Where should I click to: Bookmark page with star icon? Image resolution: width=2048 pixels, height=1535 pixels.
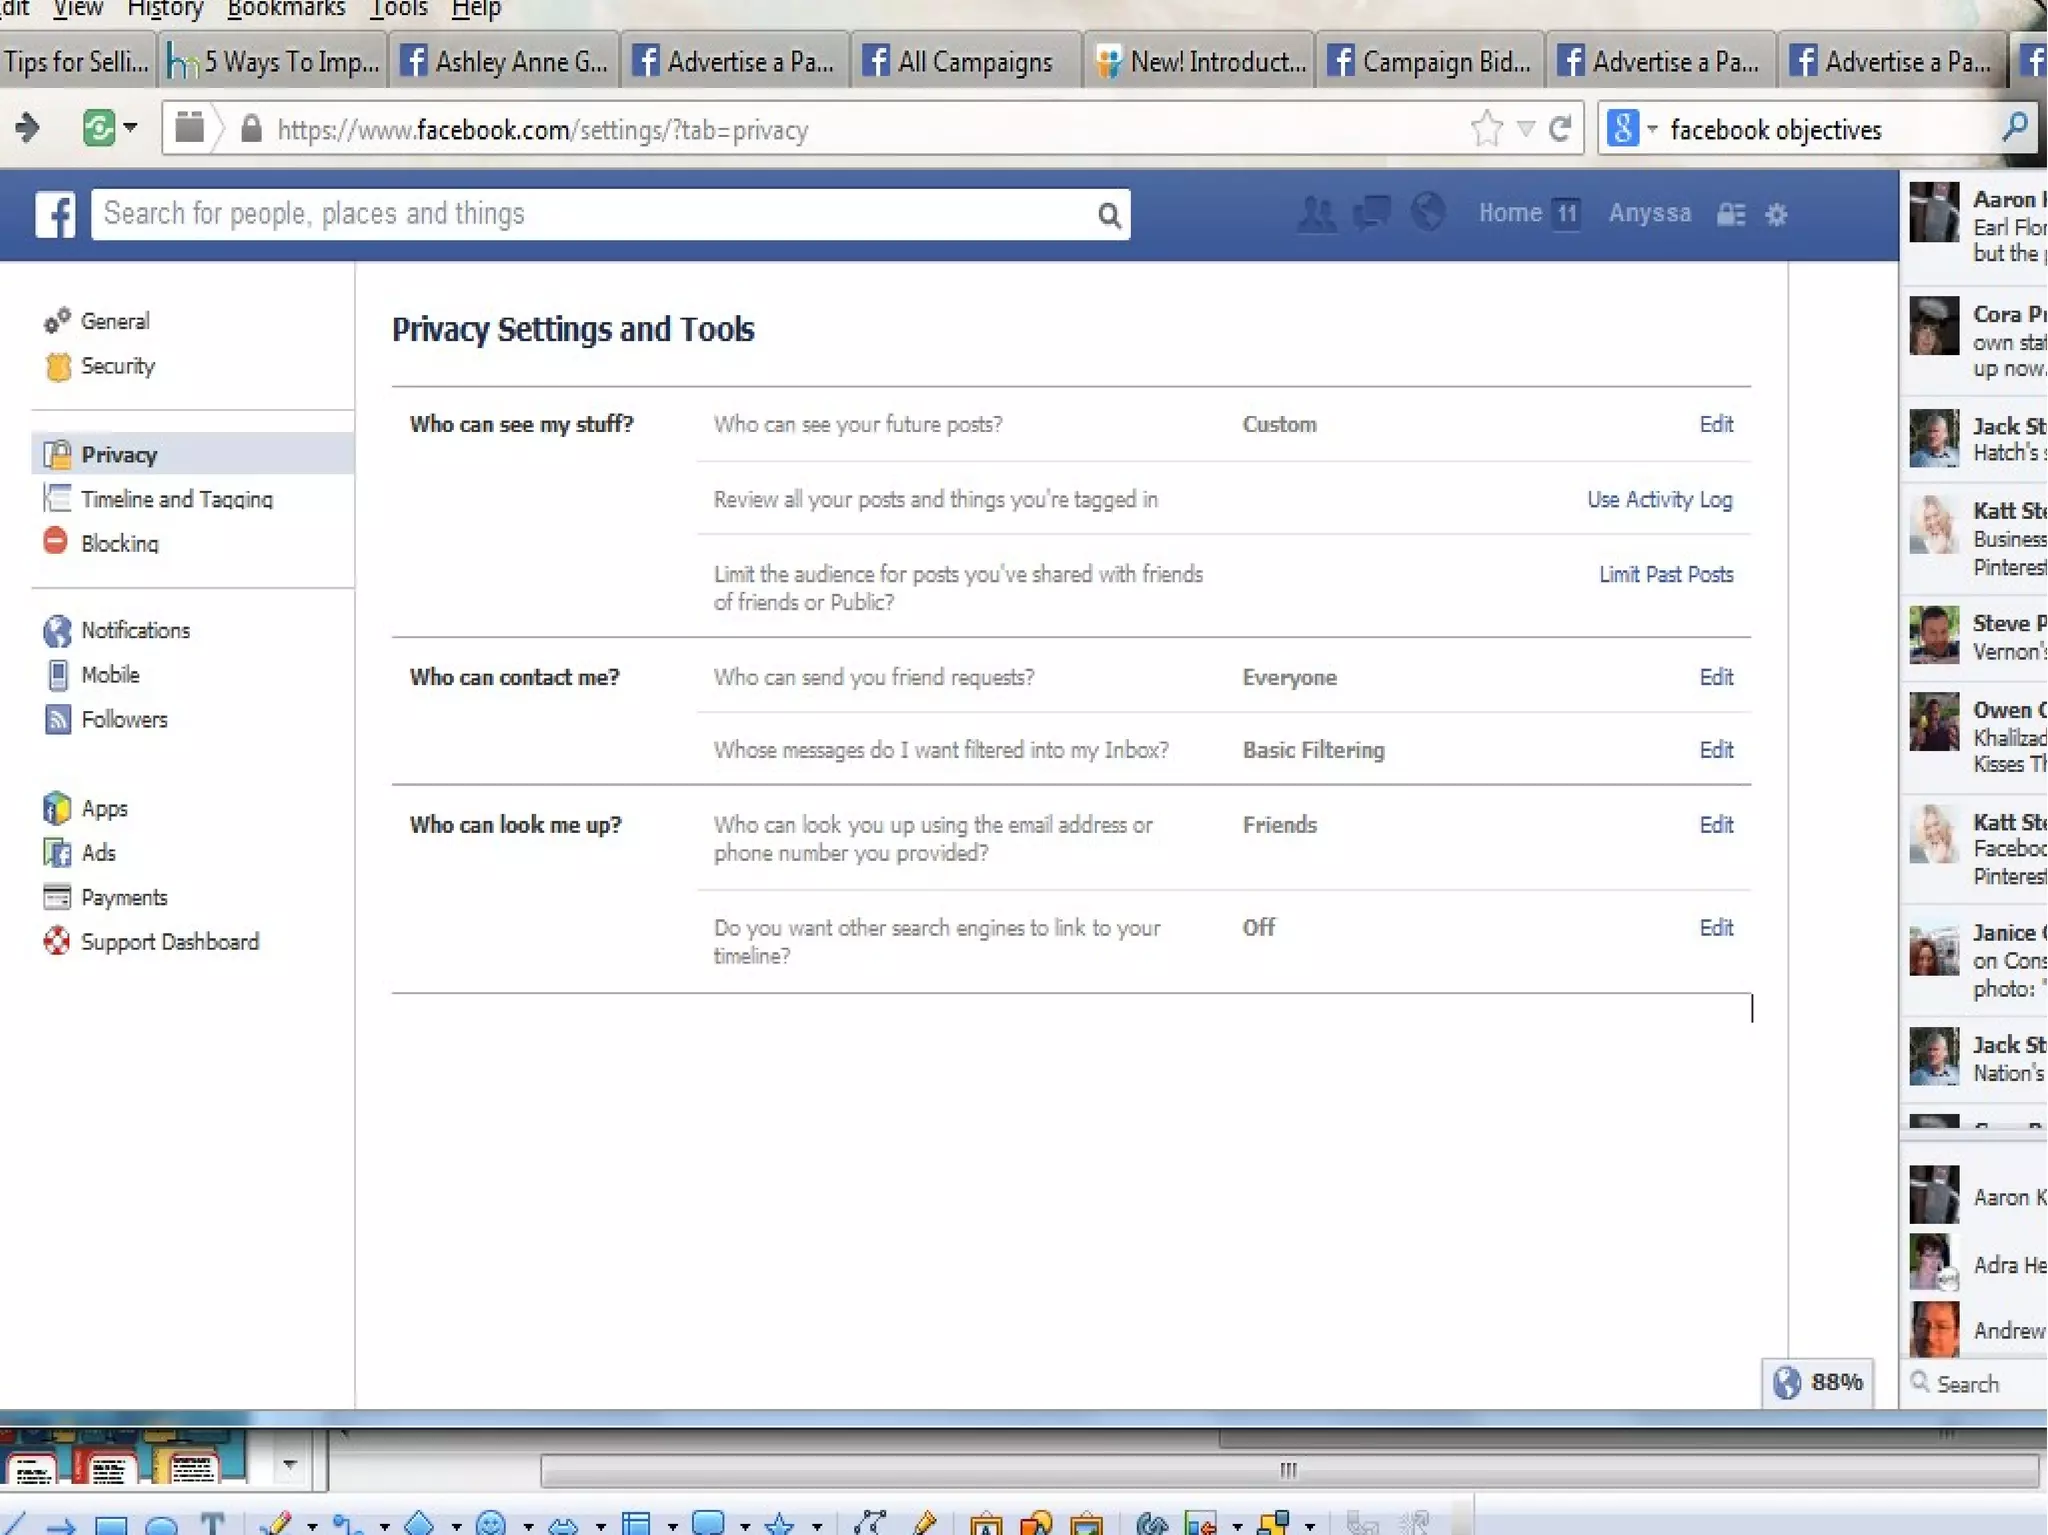click(x=1487, y=129)
